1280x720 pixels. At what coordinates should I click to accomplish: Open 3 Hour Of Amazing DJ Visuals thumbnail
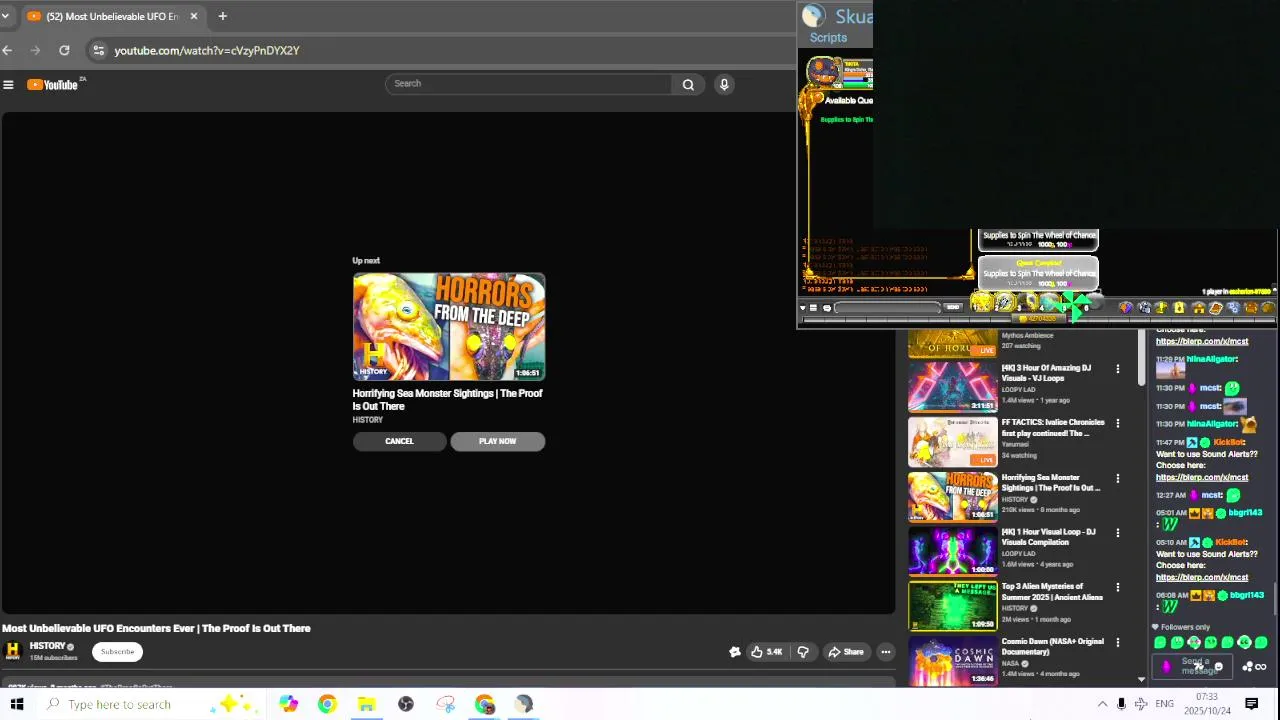952,386
